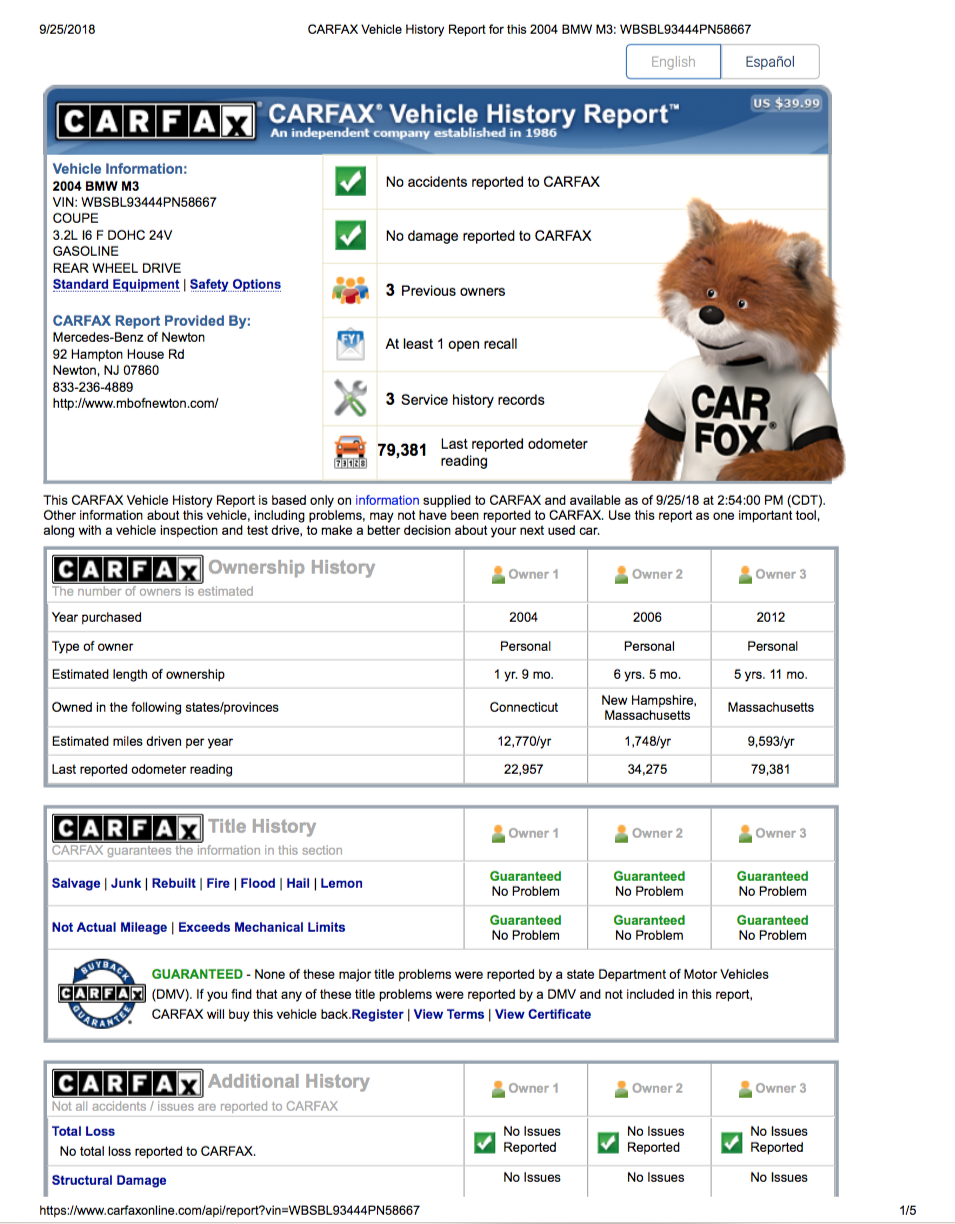Click Owner 2 miles per year 1,748/yr
The width and height of the screenshot is (955, 1224).
click(648, 742)
